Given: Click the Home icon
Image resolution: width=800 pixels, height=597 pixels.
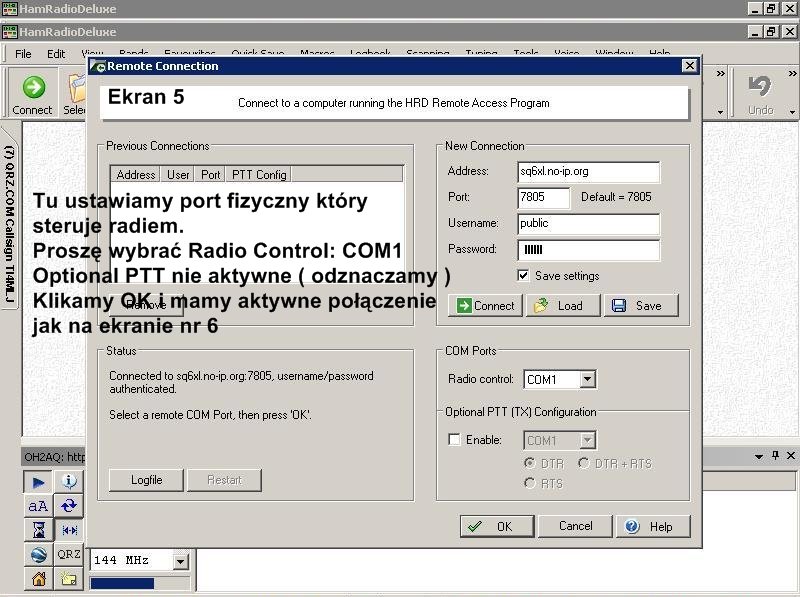Looking at the screenshot, I should 38,579.
